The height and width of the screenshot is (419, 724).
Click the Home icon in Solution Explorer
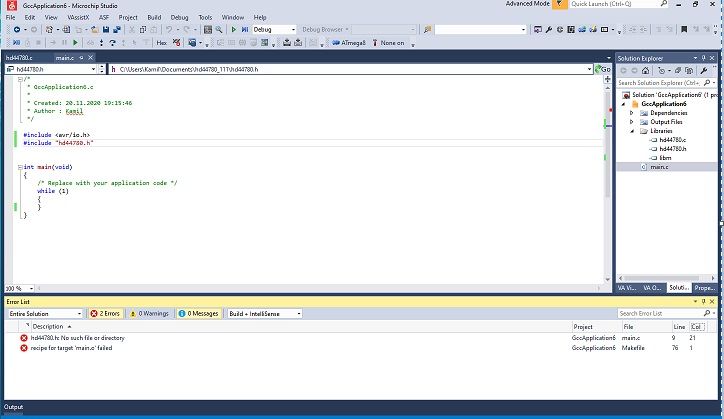click(646, 71)
